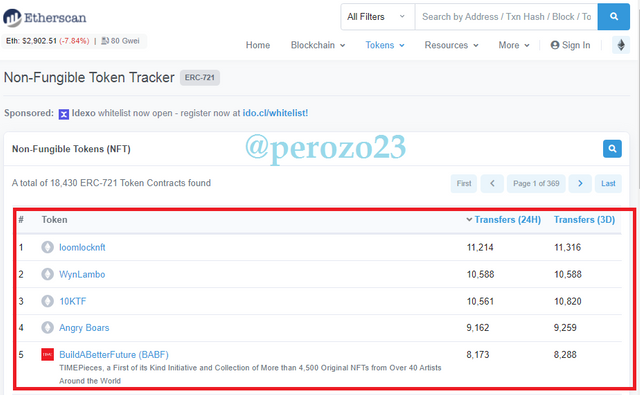Image resolution: width=640 pixels, height=395 pixels.
Task: Click the WynLambo token icon
Action: pos(47,274)
